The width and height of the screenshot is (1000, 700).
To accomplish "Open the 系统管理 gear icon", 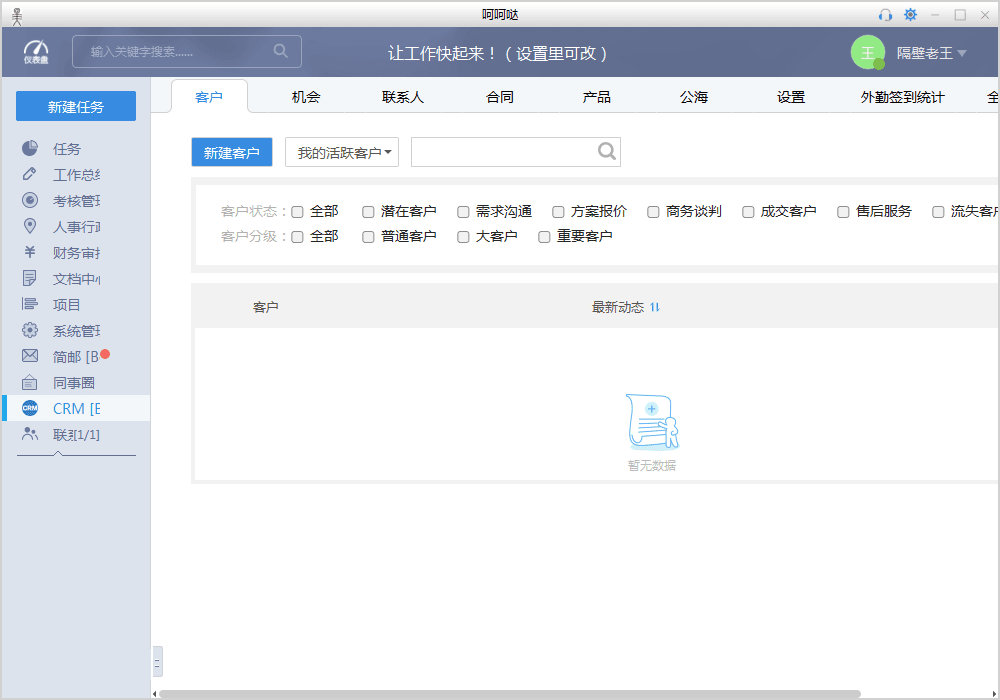I will point(30,330).
